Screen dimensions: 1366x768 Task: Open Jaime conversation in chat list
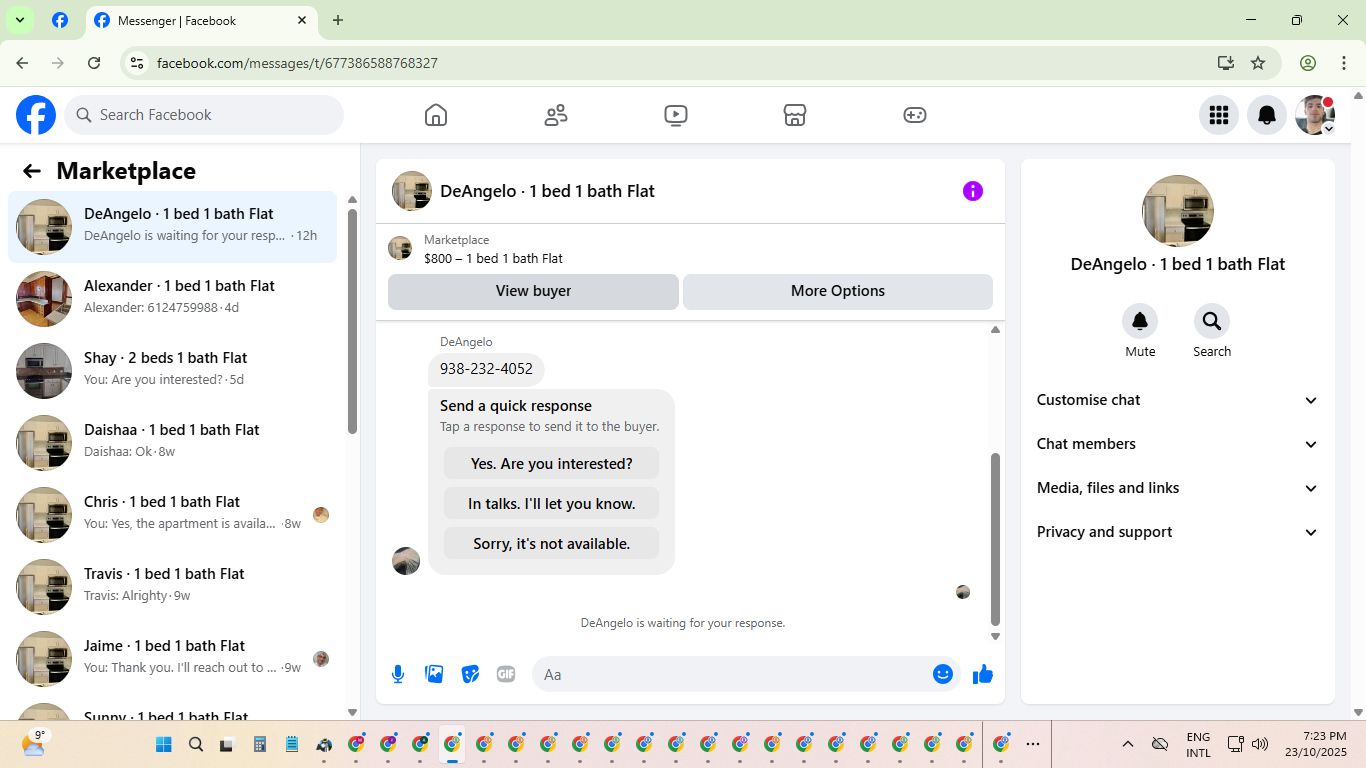pyautogui.click(x=173, y=659)
